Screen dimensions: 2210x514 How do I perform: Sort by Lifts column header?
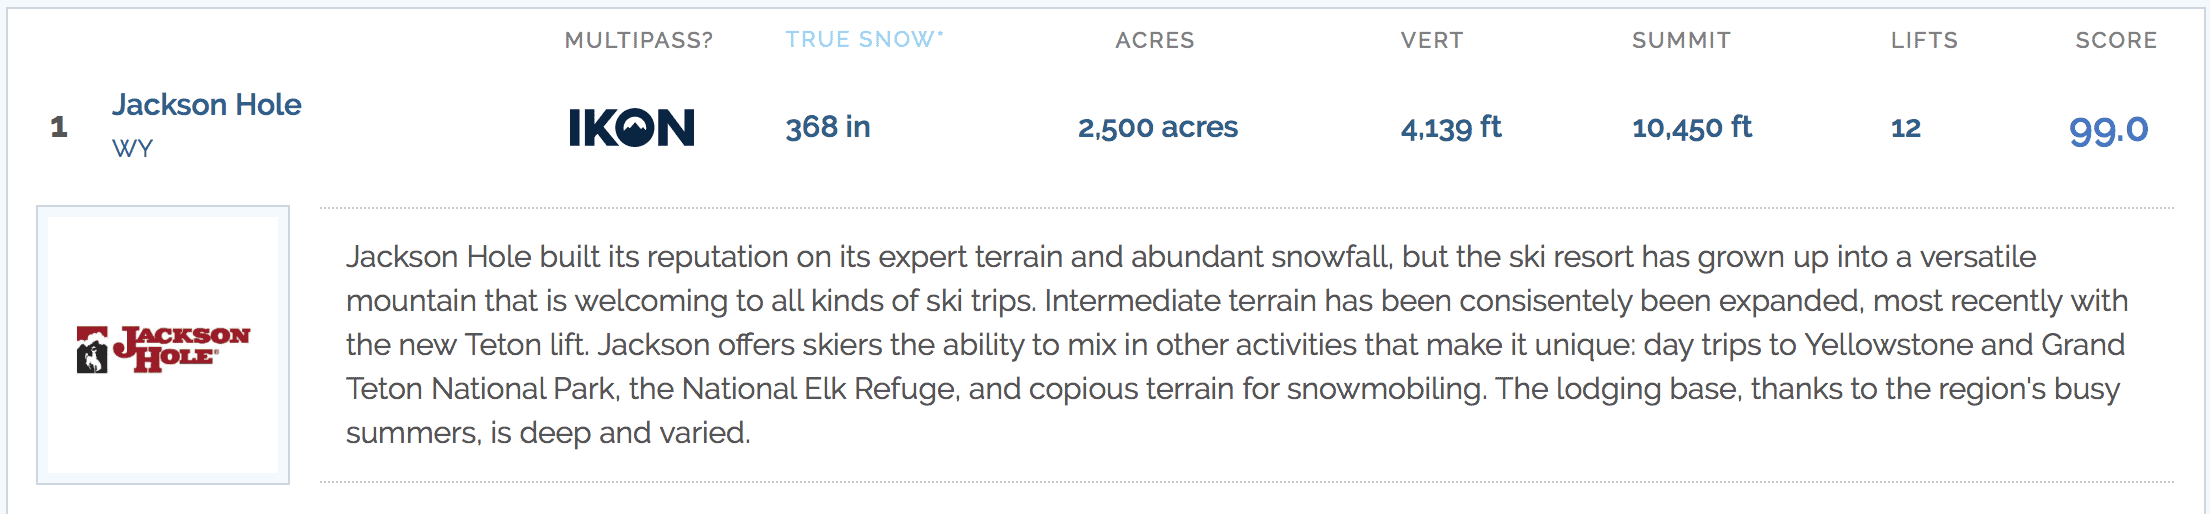(1924, 40)
